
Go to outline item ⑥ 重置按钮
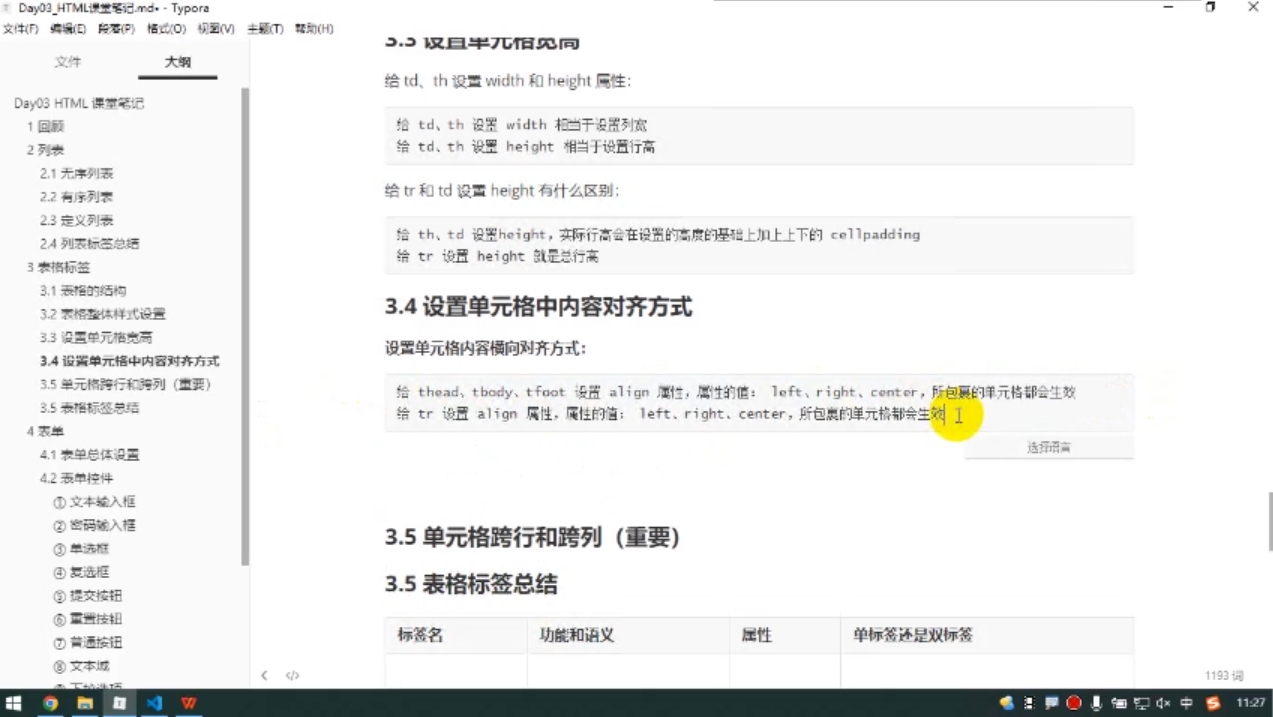click(x=87, y=619)
